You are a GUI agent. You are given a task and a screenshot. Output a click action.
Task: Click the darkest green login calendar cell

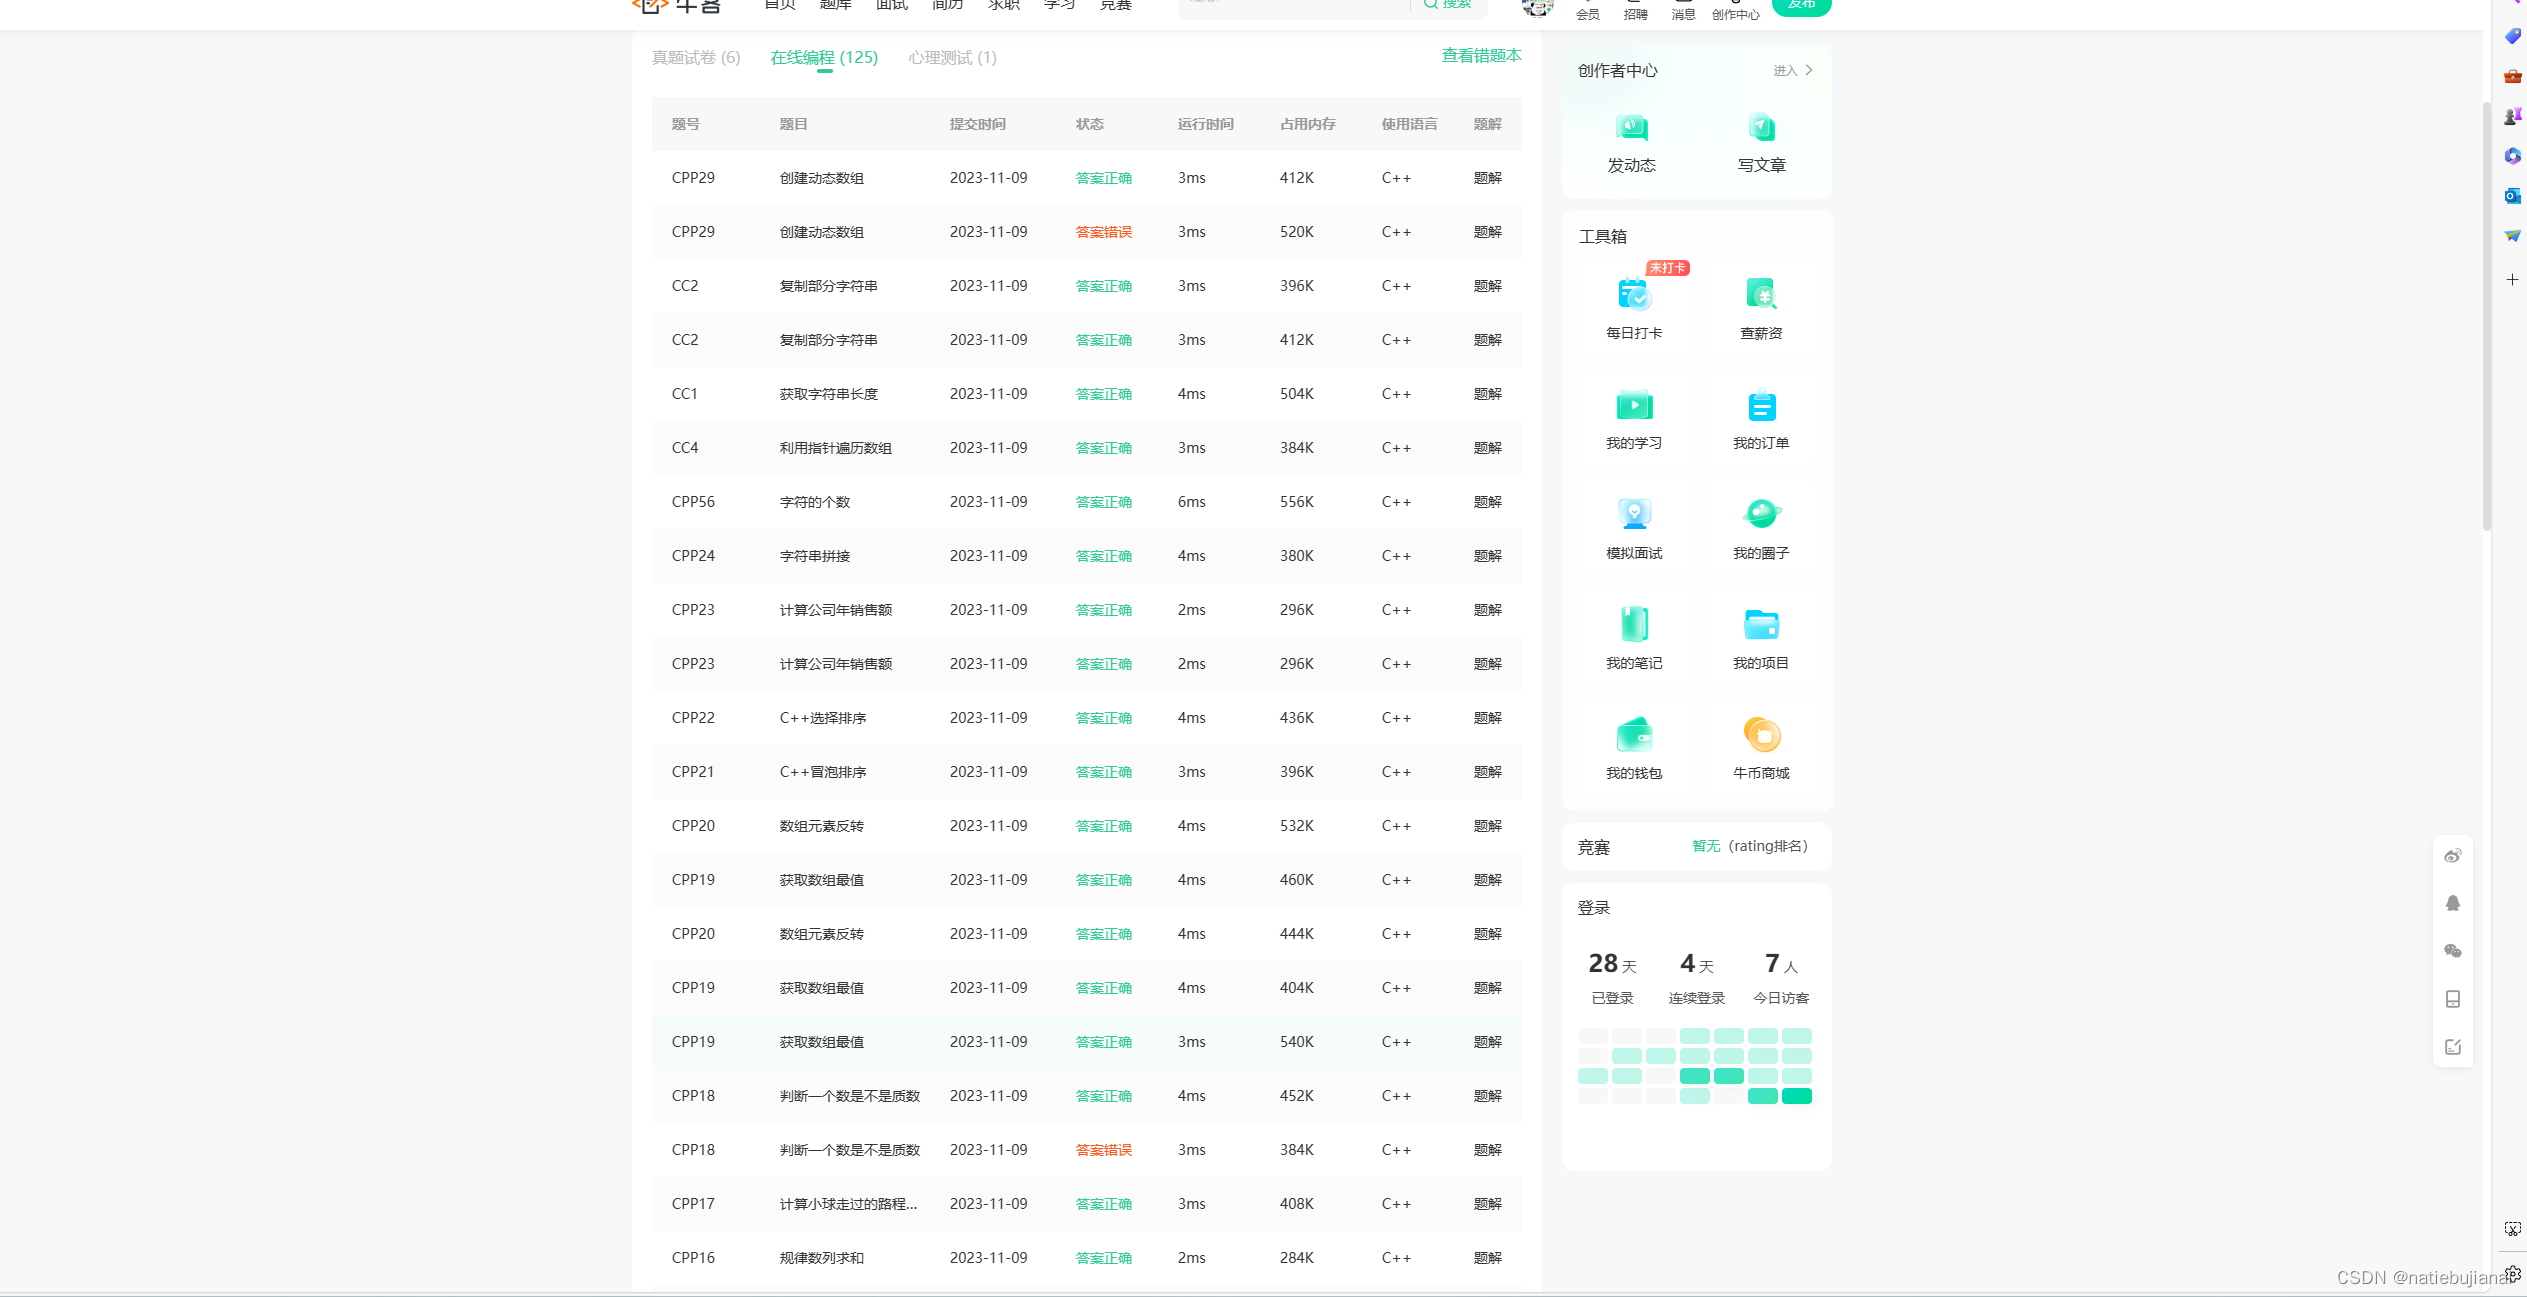pos(1796,1096)
